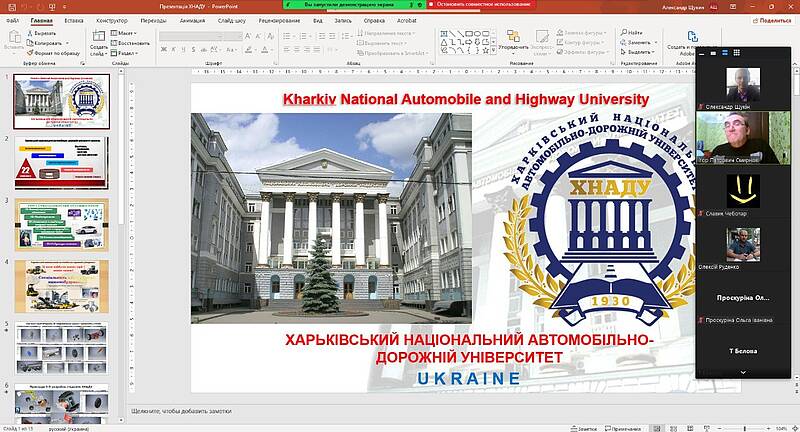800x432 pixels.
Task: Open the clipboard group dialog launcher
Action: pyautogui.click(x=82, y=63)
